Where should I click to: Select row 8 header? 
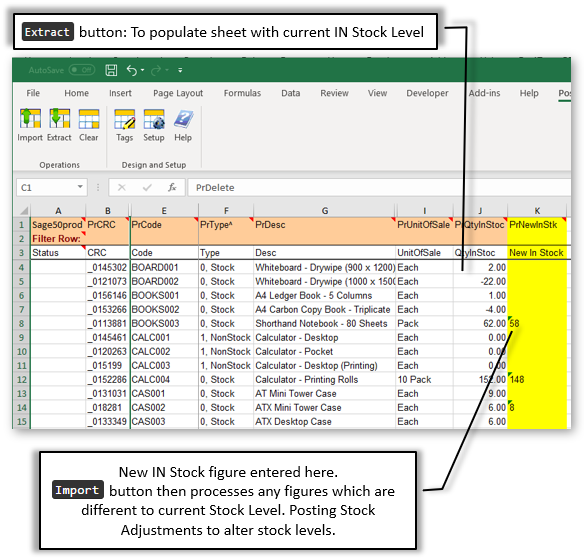point(22,323)
